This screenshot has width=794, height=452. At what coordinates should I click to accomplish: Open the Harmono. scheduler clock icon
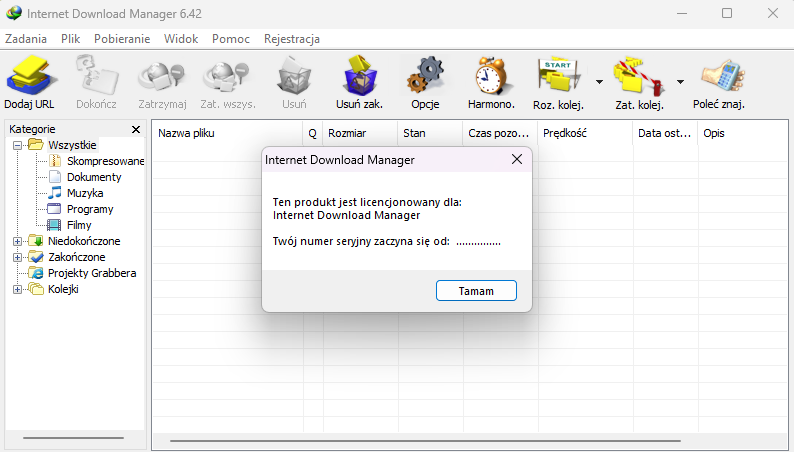[x=491, y=76]
